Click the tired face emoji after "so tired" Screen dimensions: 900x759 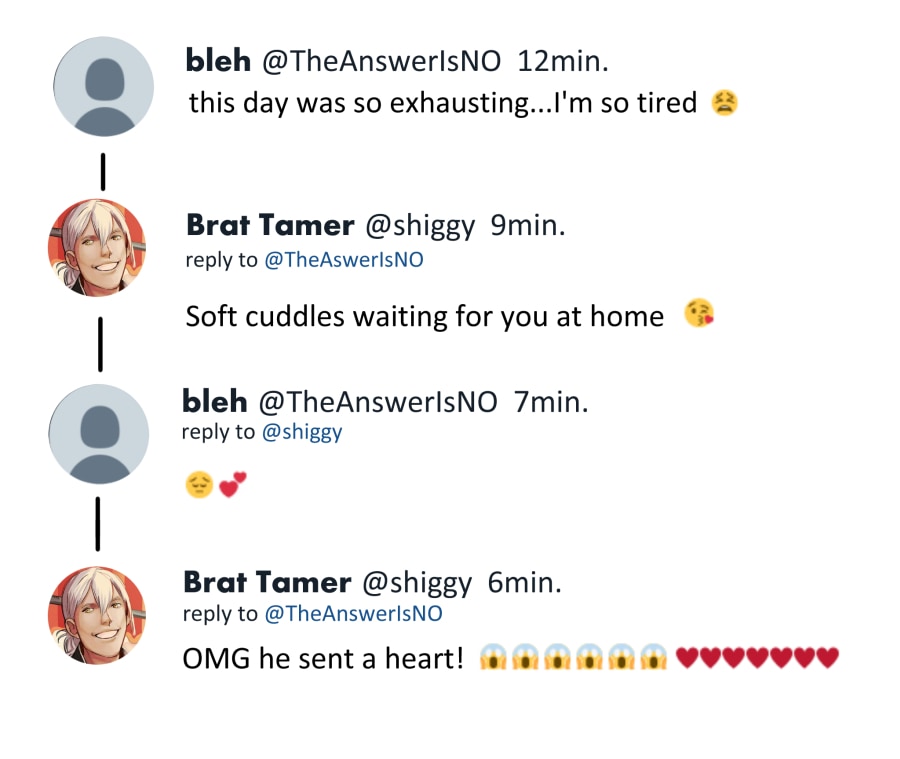click(724, 103)
